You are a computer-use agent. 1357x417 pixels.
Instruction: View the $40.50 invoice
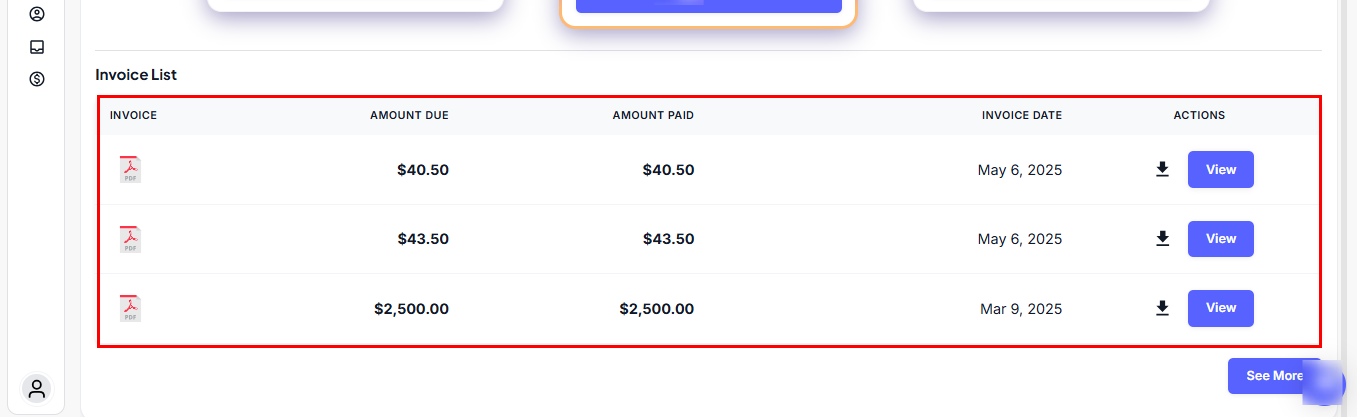pyautogui.click(x=1220, y=170)
